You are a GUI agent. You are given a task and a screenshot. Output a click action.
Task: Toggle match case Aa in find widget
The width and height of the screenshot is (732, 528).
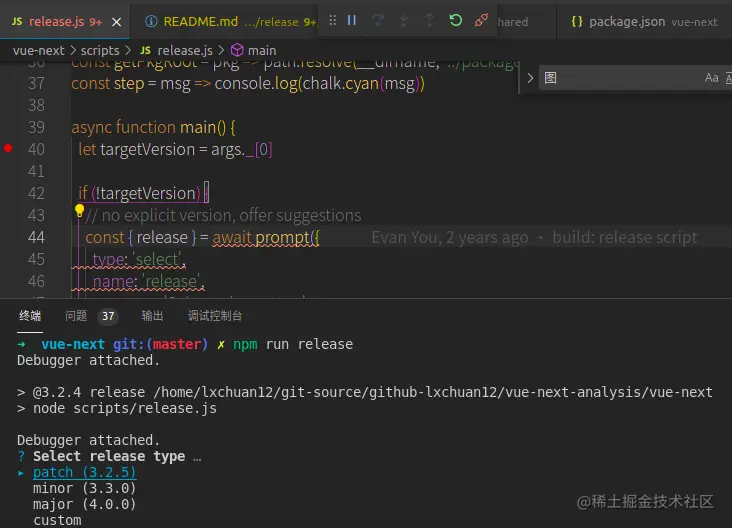[711, 78]
